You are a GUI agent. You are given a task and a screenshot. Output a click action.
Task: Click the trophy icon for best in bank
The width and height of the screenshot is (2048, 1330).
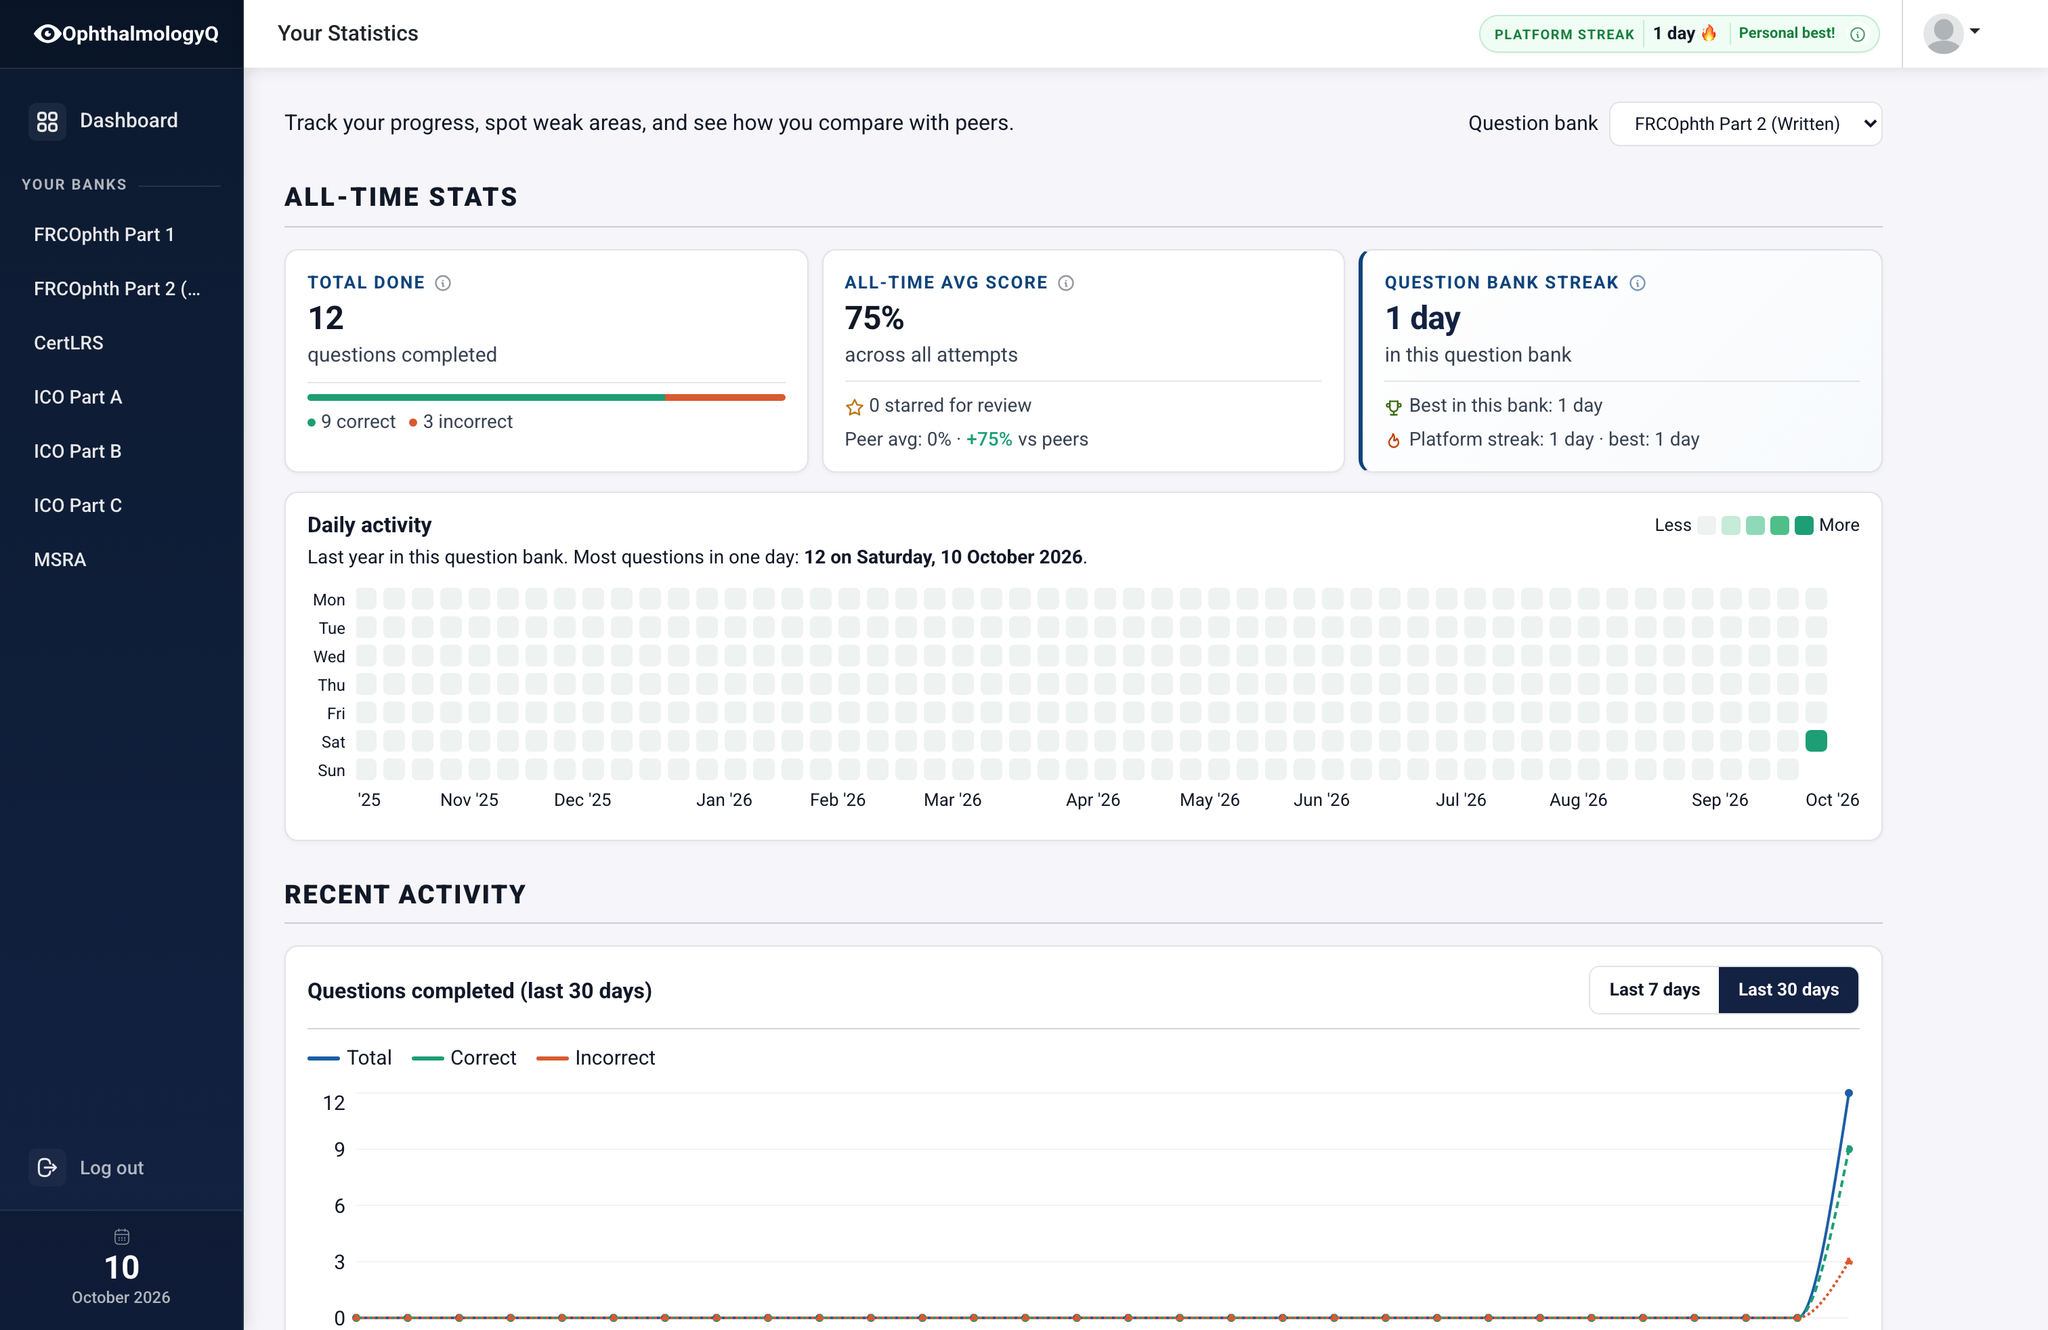pos(1393,407)
